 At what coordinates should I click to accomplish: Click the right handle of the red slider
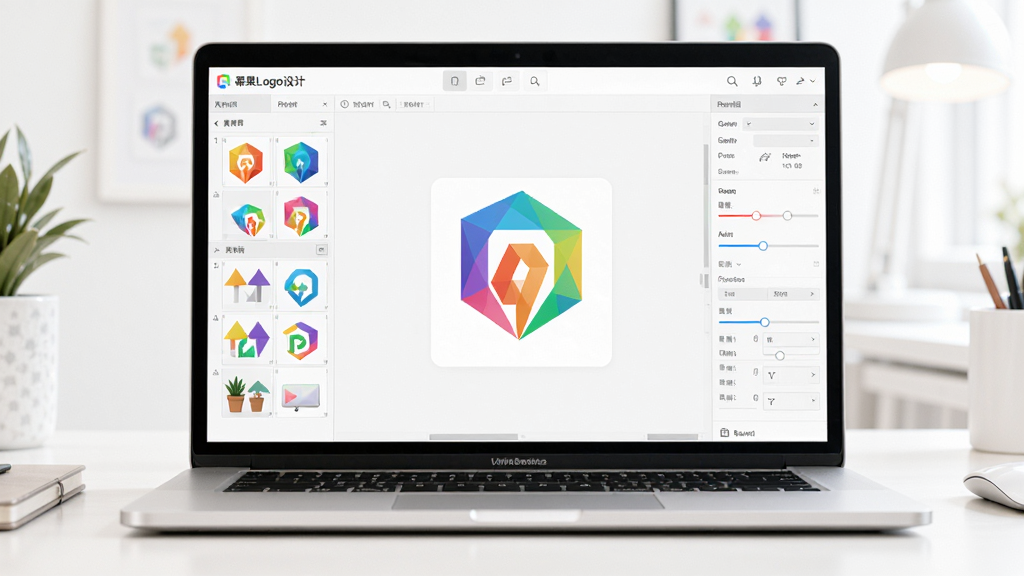pyautogui.click(x=787, y=216)
